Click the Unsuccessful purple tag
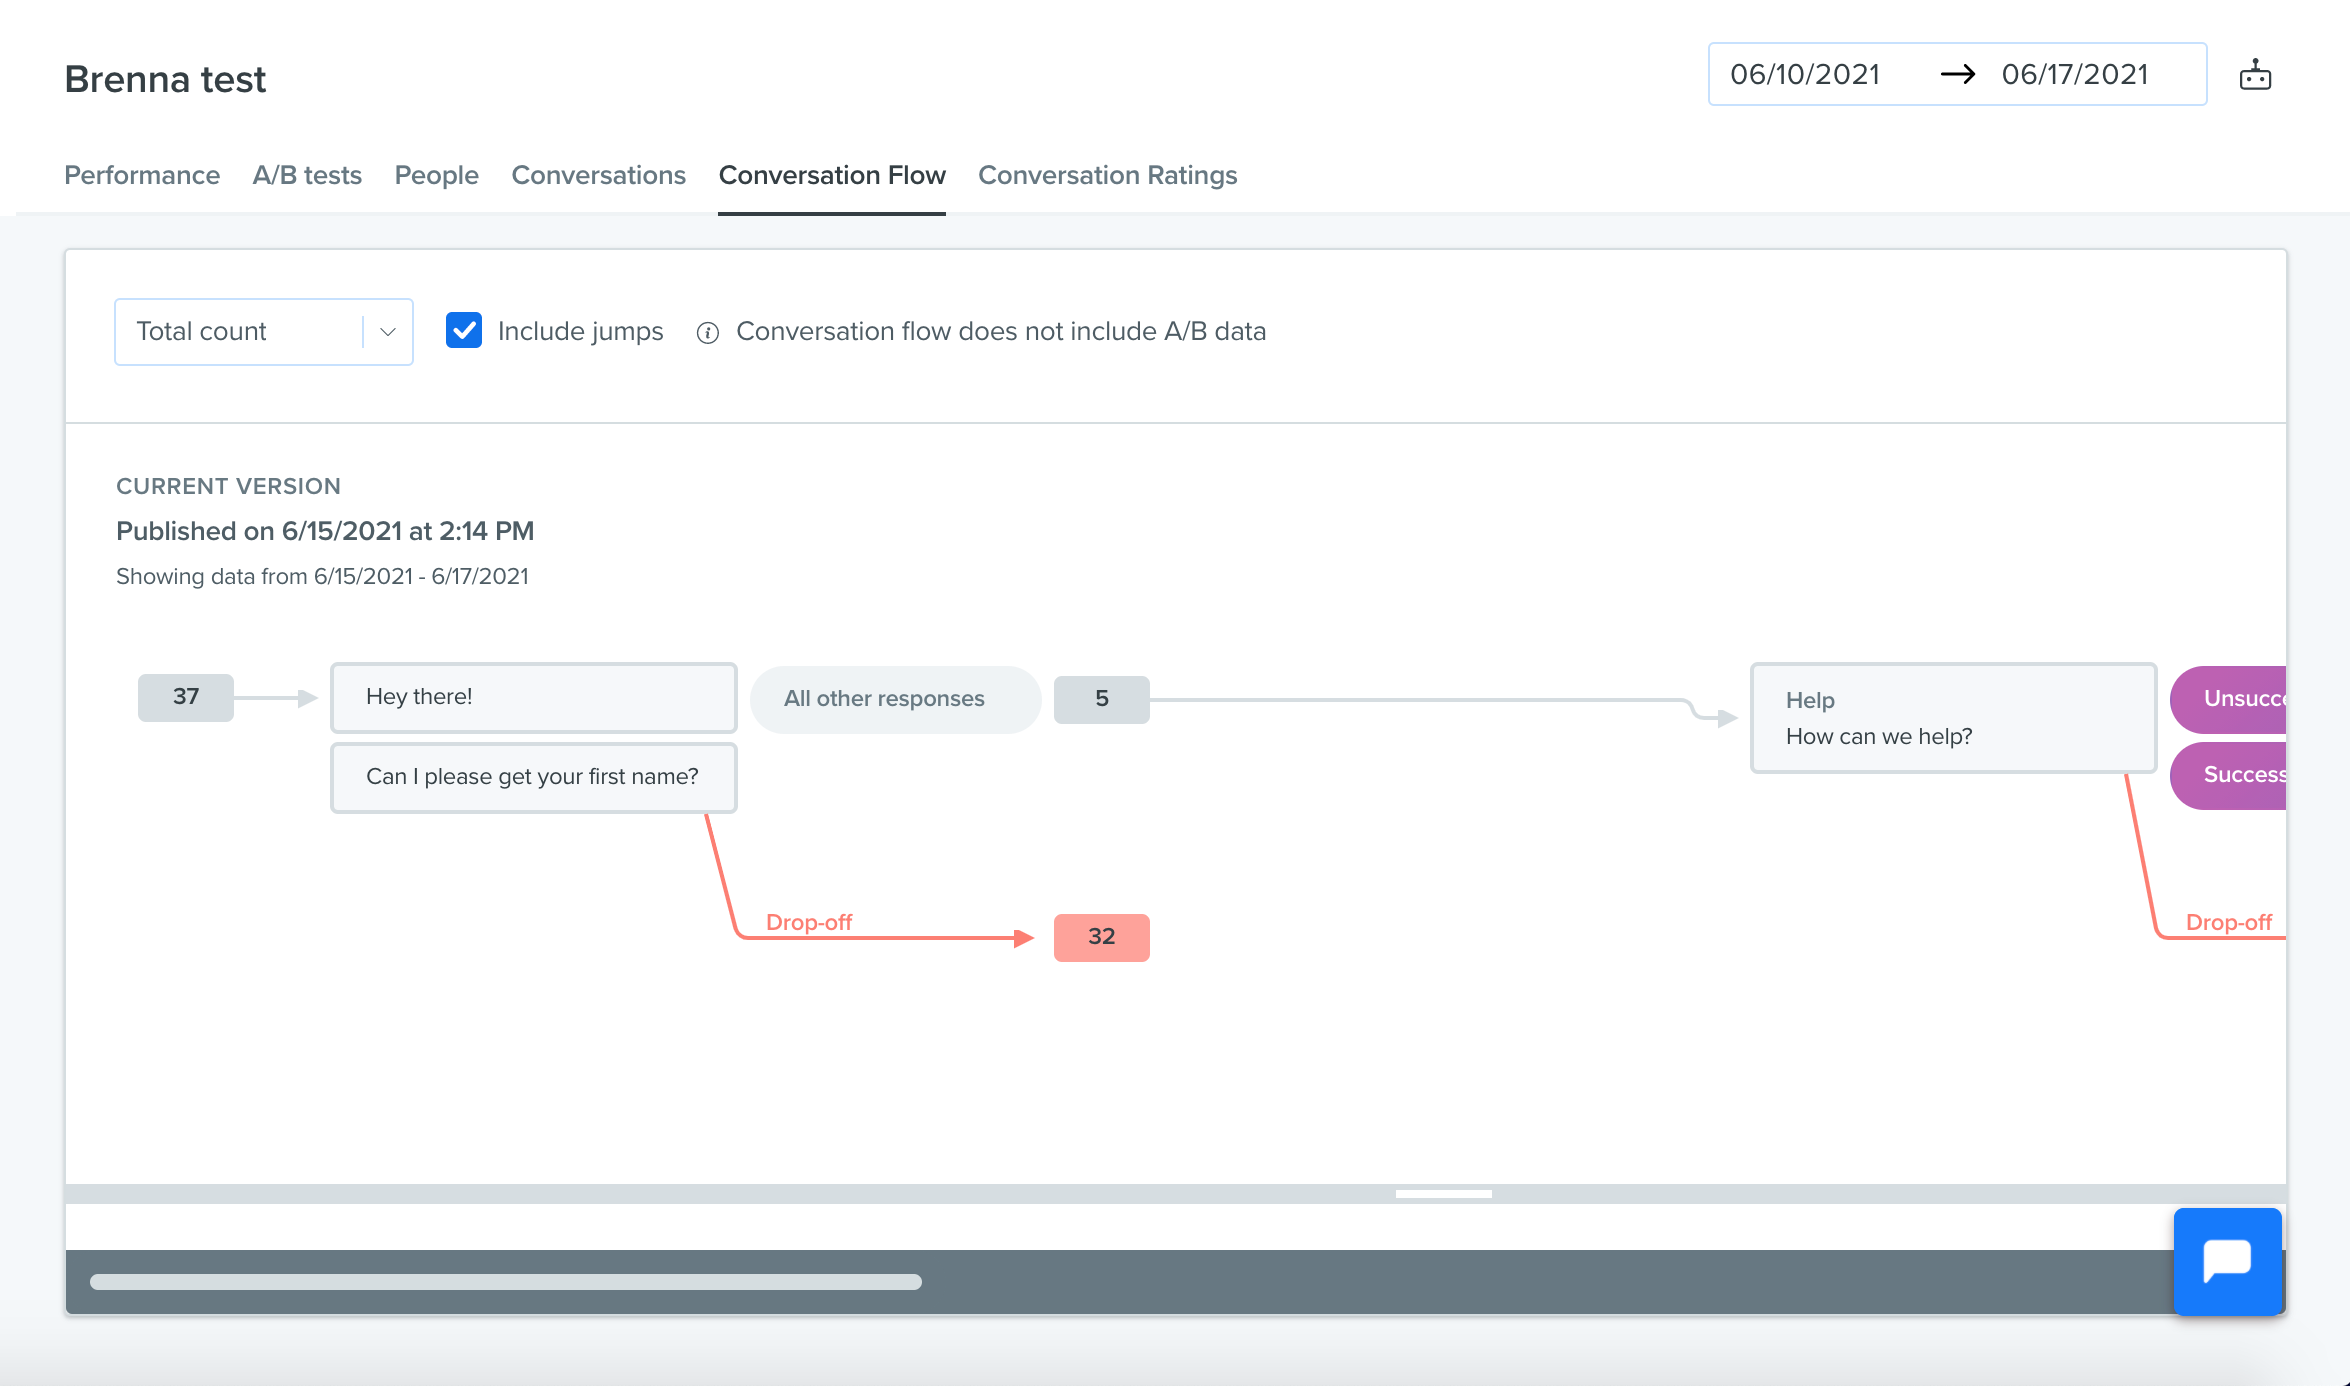 2228,699
